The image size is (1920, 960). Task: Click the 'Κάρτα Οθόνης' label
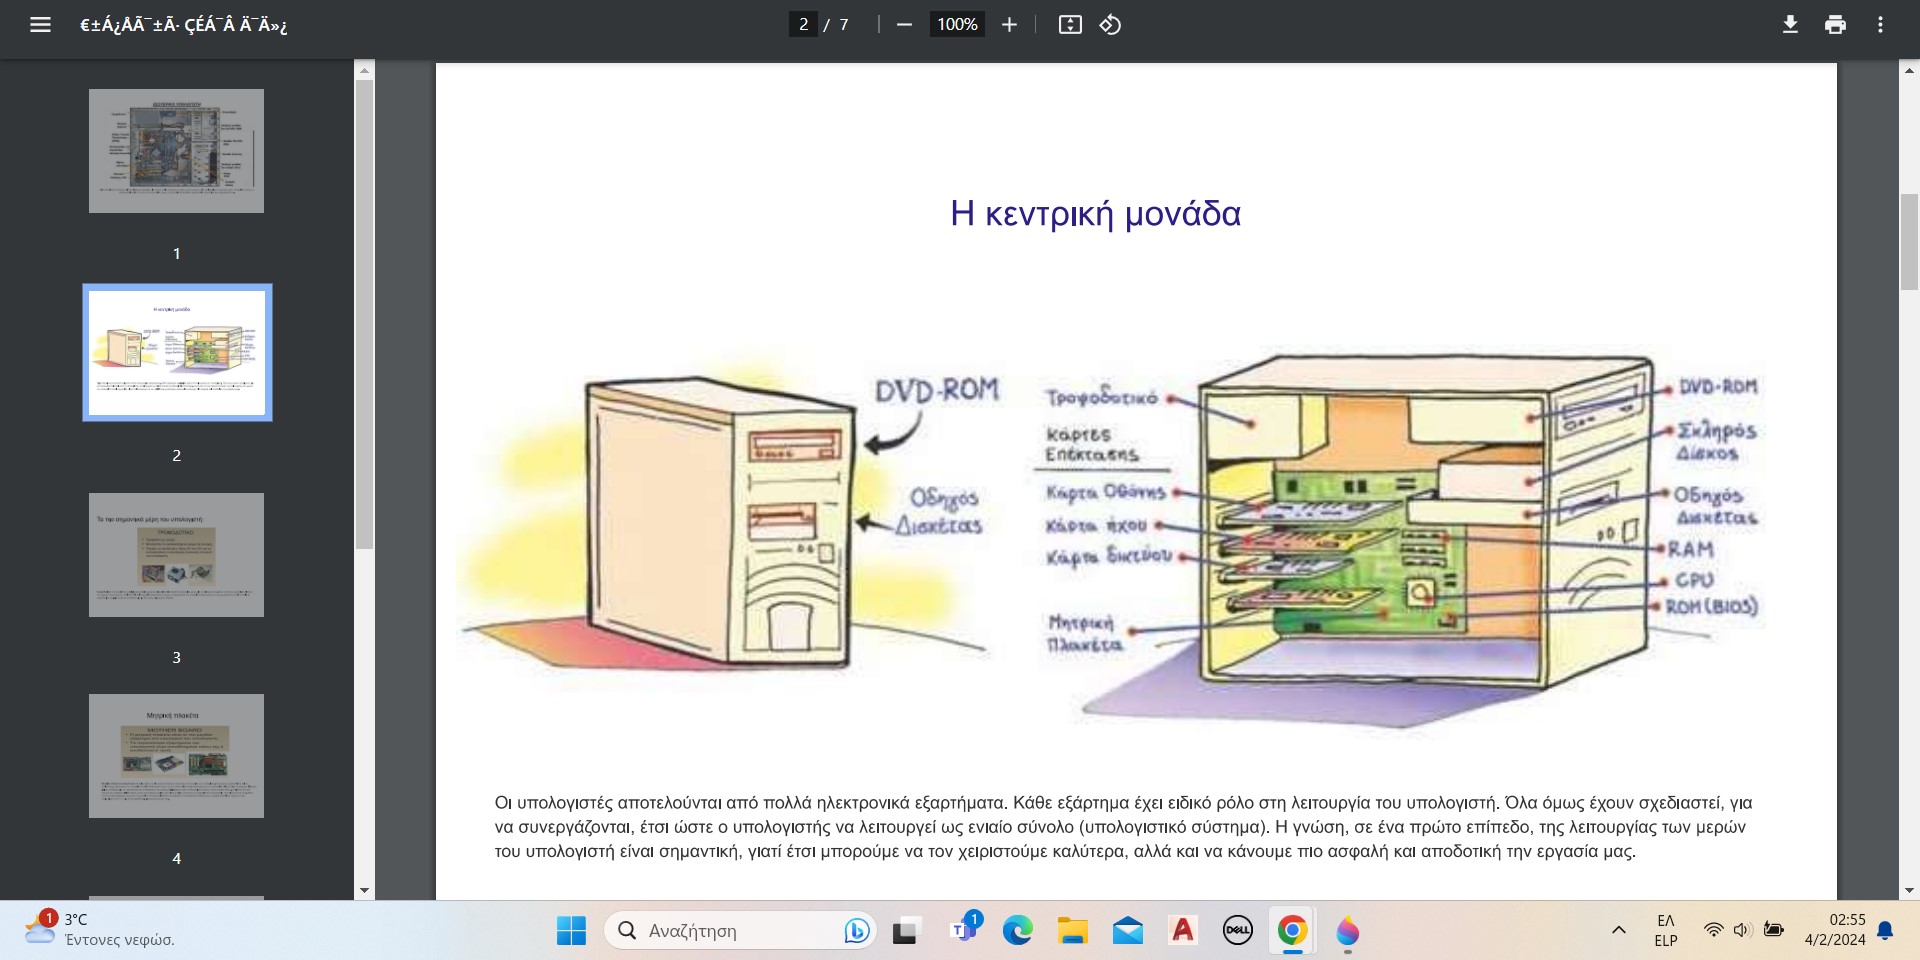[1106, 492]
